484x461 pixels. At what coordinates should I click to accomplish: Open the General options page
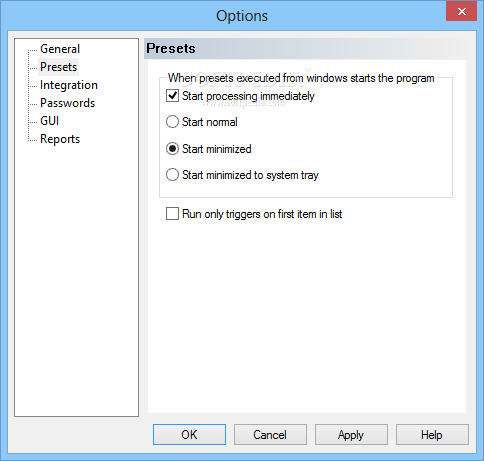[60, 49]
